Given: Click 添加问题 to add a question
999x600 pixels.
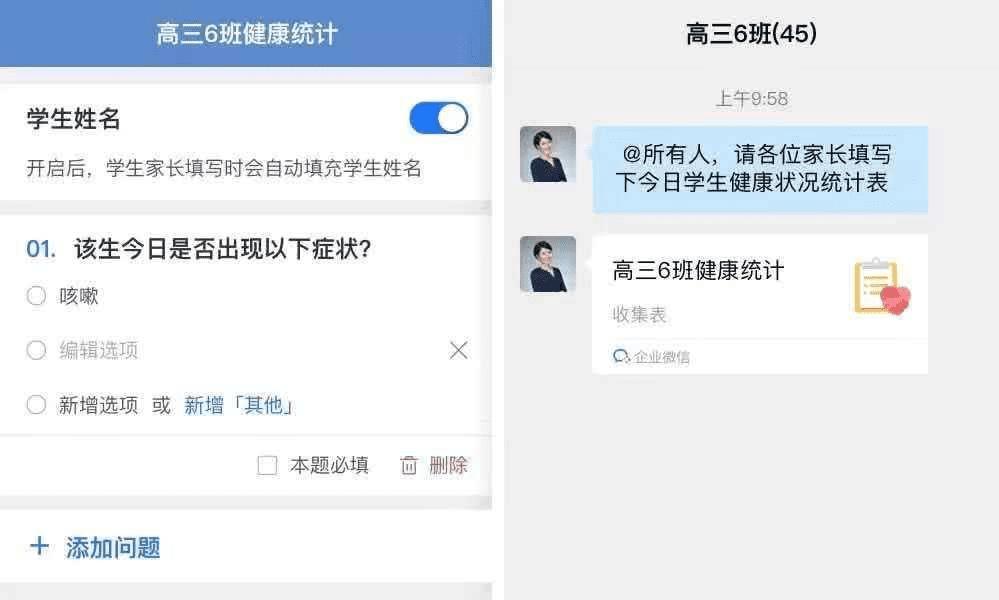Looking at the screenshot, I should click(113, 548).
